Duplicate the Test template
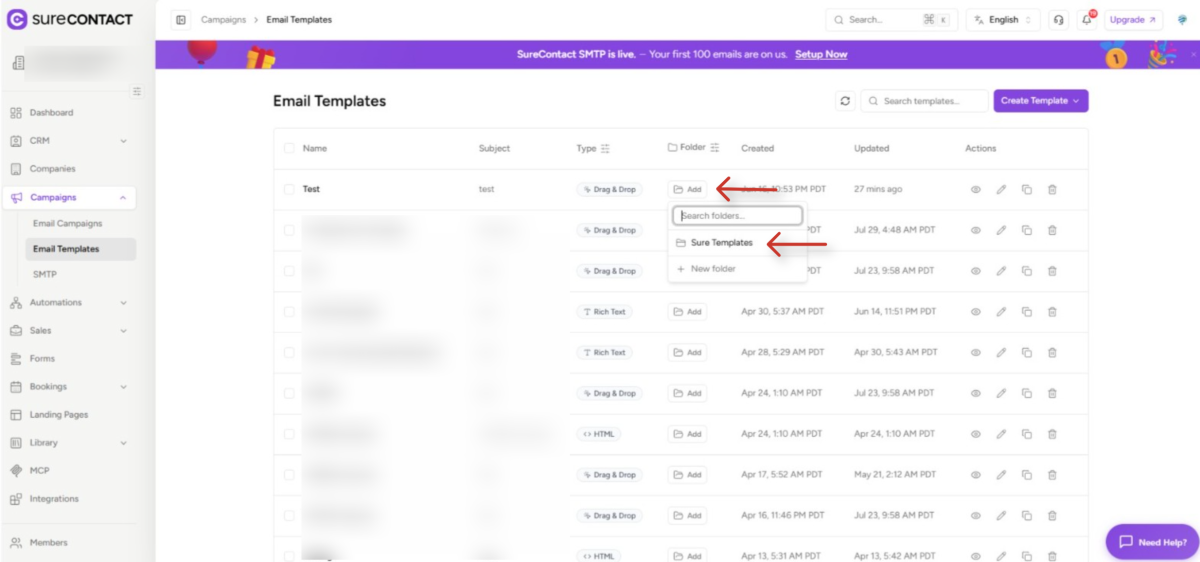Image resolution: width=1200 pixels, height=562 pixels. (1026, 189)
